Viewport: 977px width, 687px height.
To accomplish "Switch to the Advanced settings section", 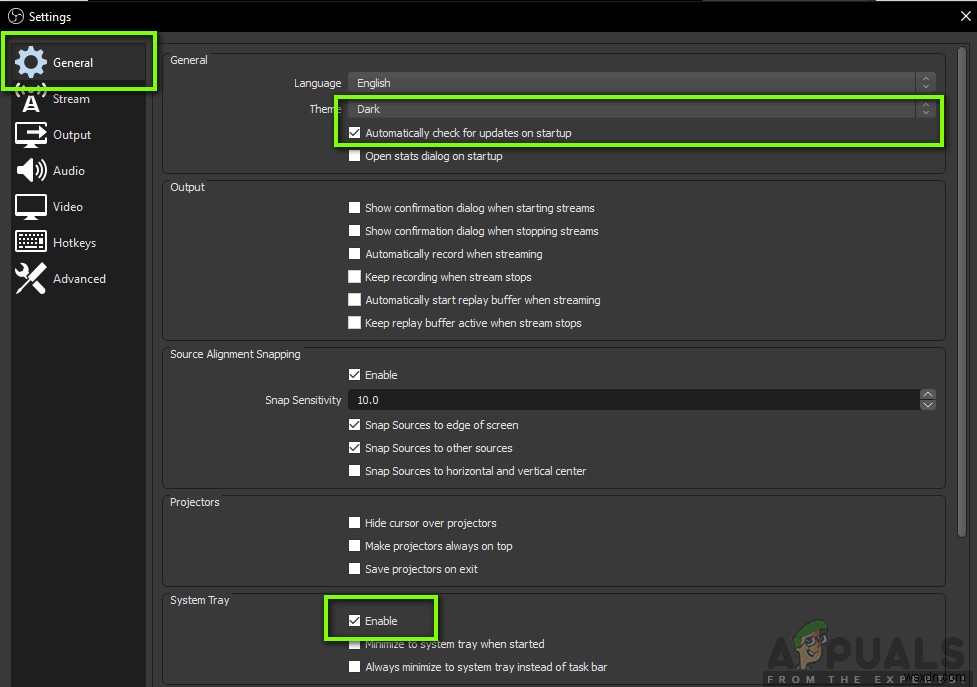I will point(79,278).
